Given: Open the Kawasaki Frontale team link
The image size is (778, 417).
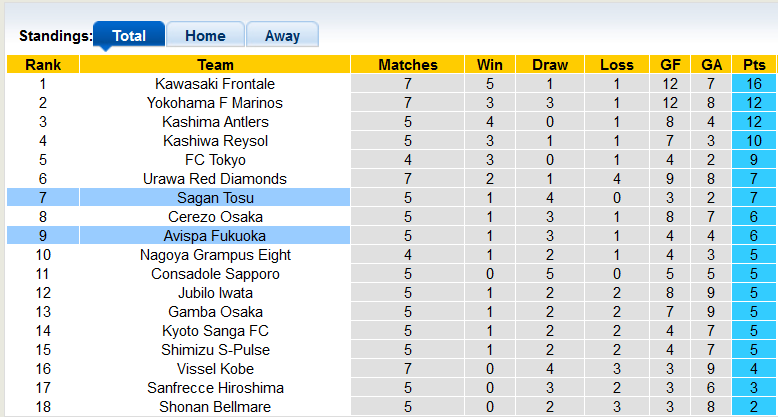Looking at the screenshot, I should point(215,83).
